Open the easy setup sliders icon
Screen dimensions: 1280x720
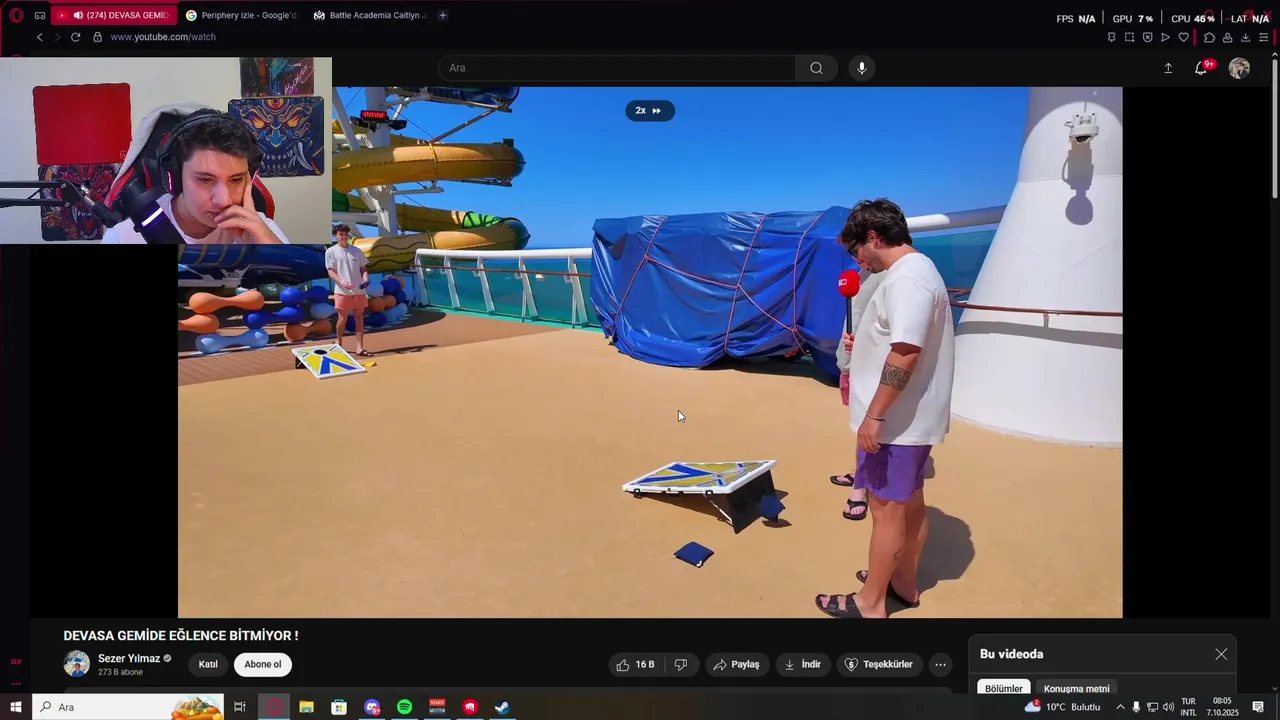(1264, 37)
